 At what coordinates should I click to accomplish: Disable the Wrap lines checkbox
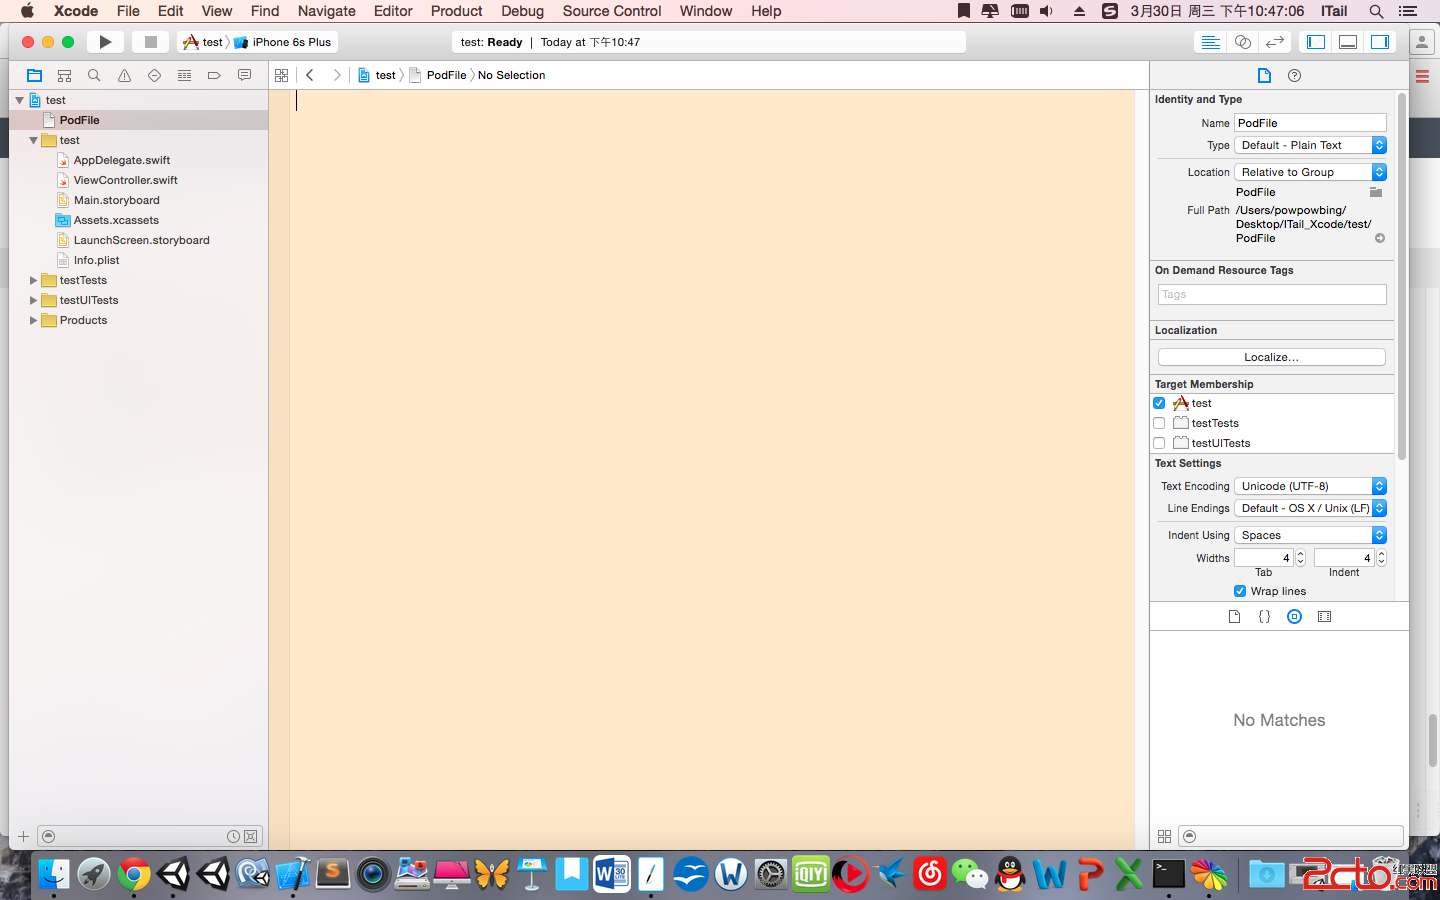(1240, 591)
